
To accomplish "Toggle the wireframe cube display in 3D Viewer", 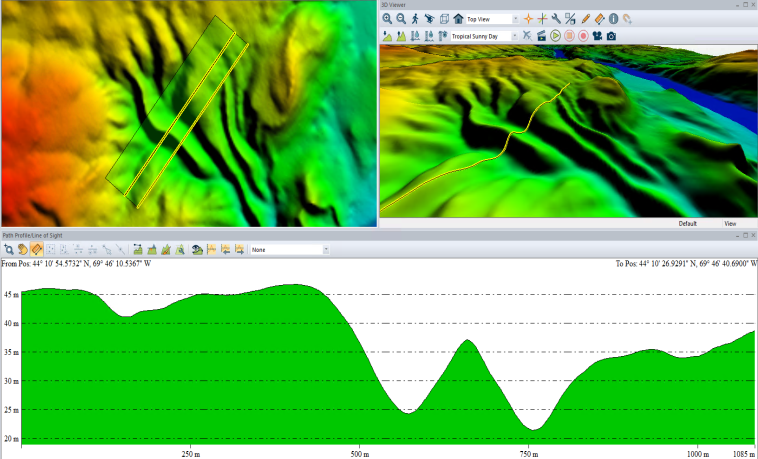I will click(x=443, y=18).
